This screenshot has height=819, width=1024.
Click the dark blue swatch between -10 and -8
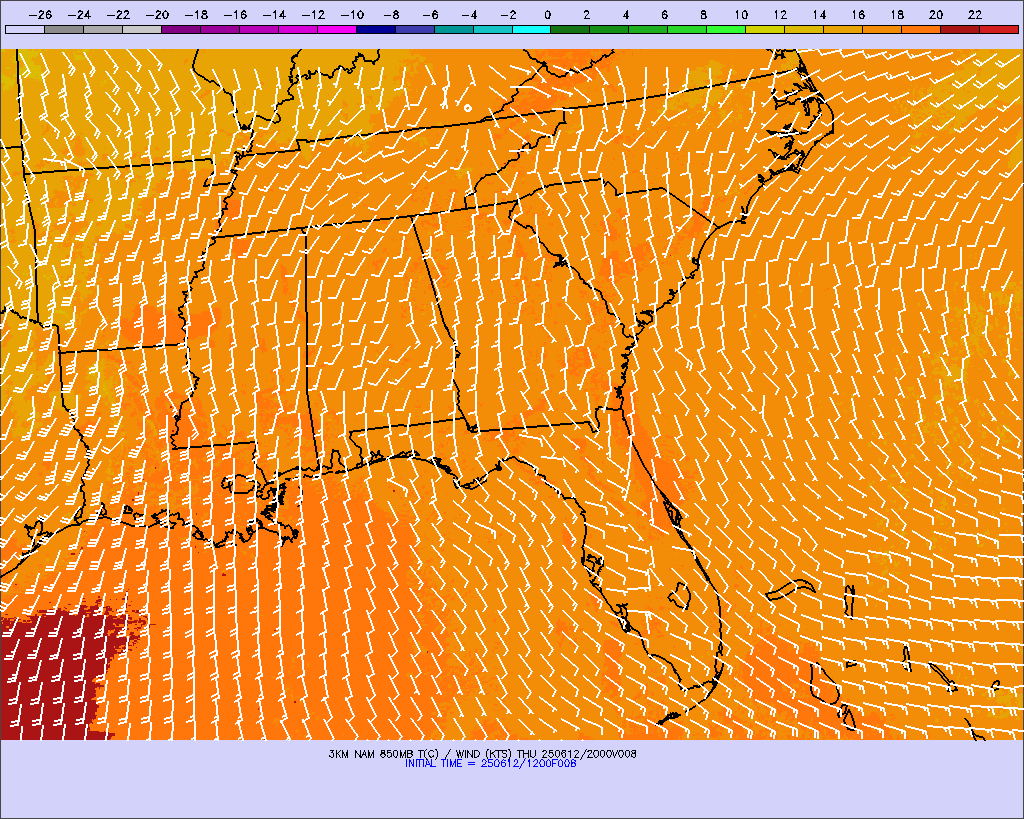point(376,29)
